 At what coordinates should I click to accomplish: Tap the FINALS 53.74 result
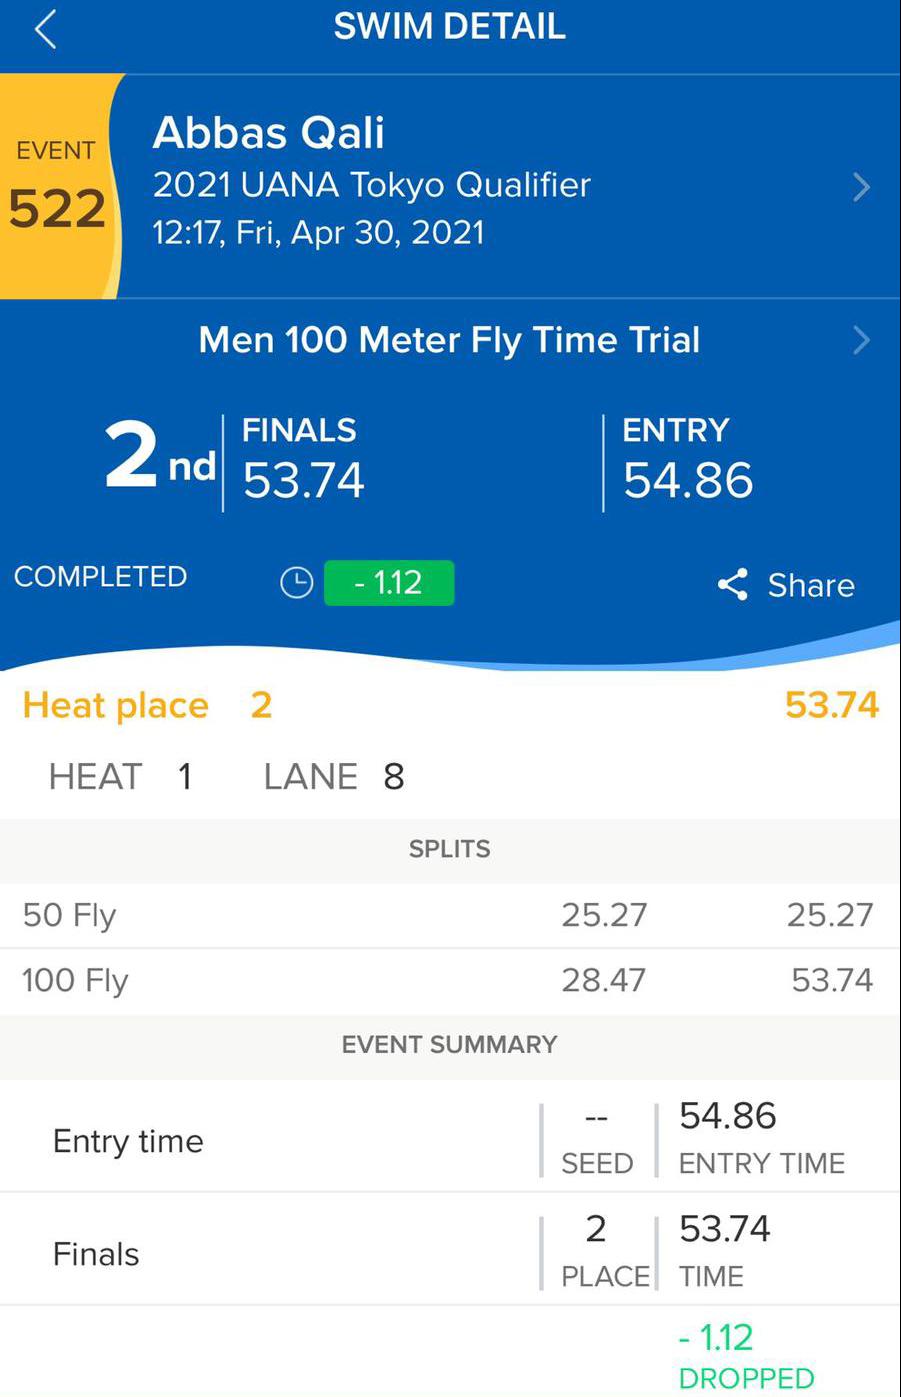pyautogui.click(x=304, y=459)
